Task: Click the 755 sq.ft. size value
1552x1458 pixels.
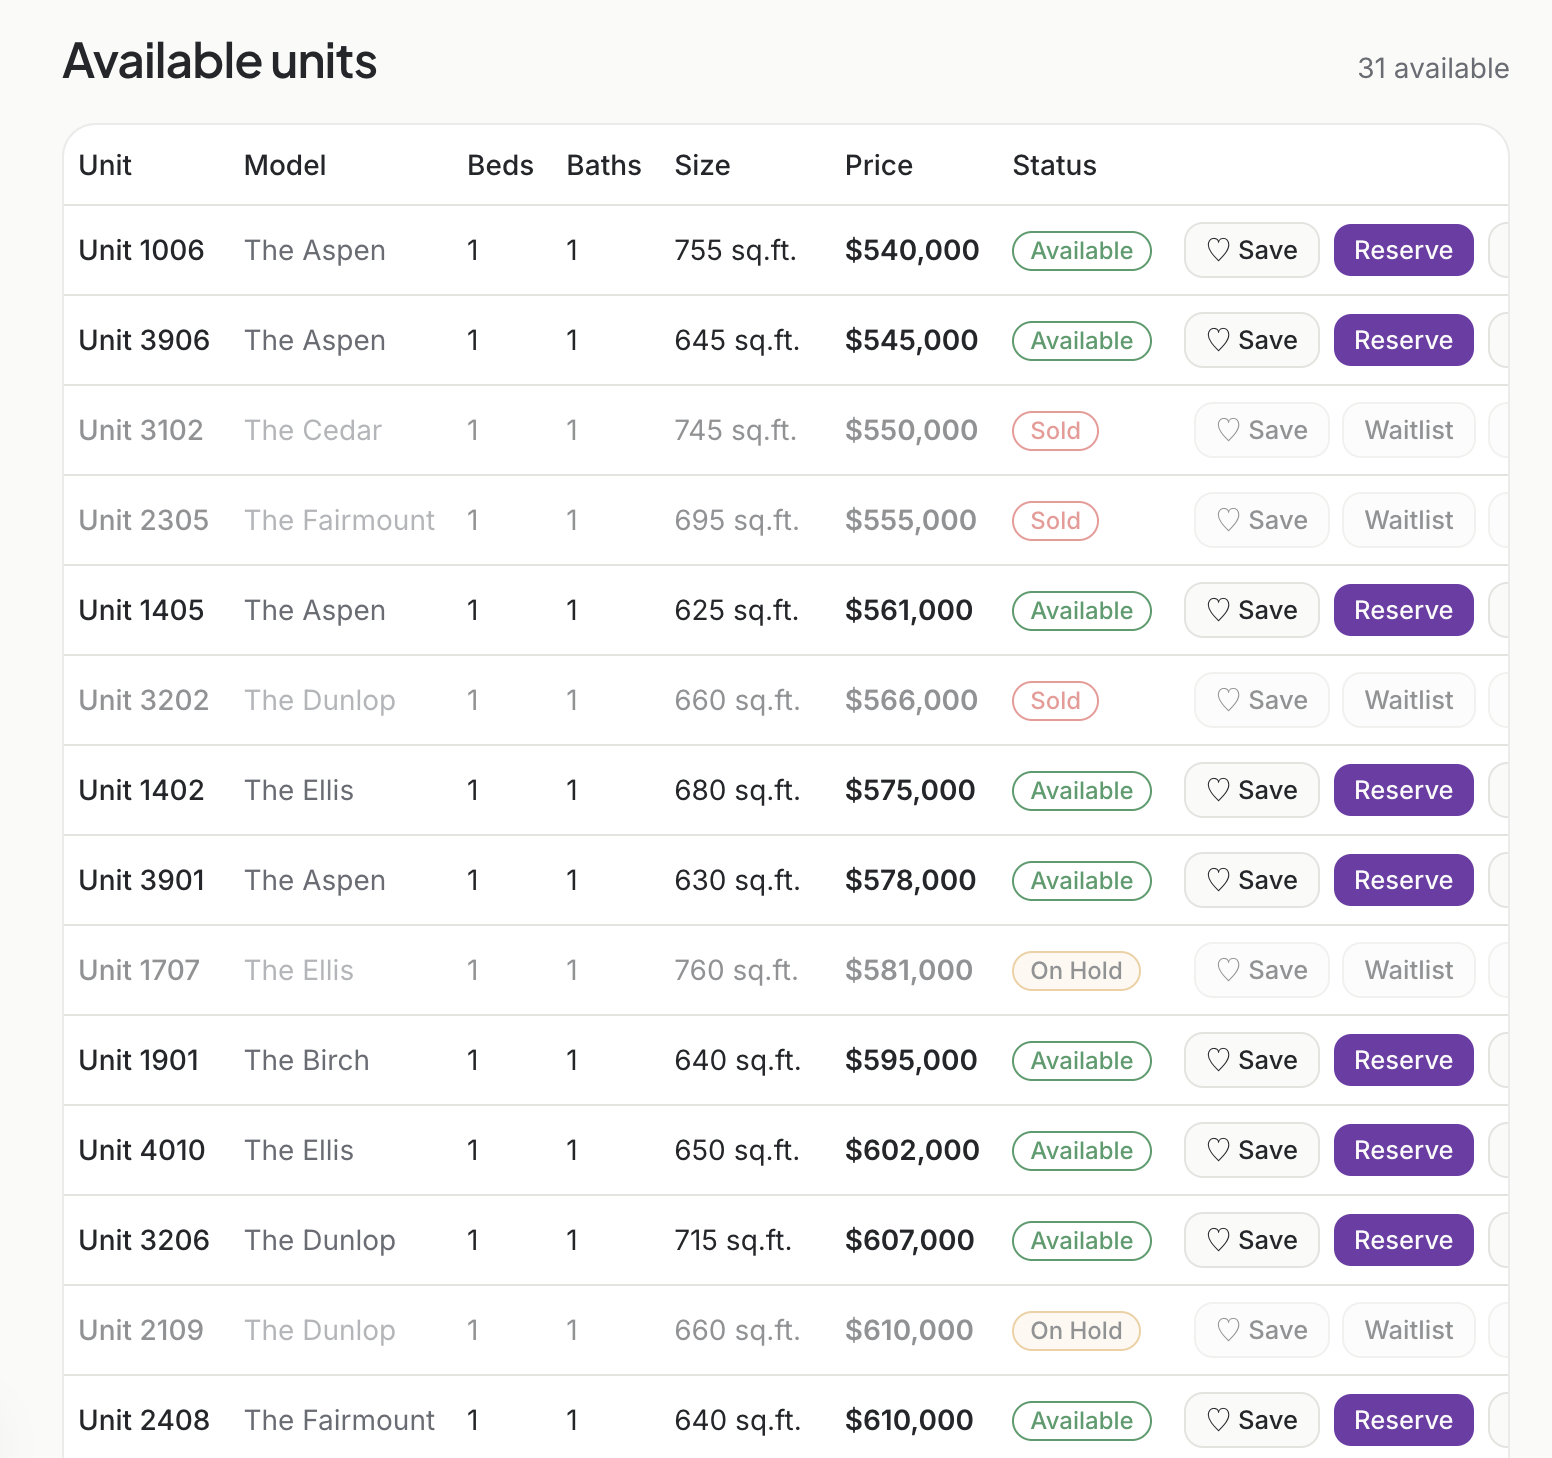Action: coord(735,250)
